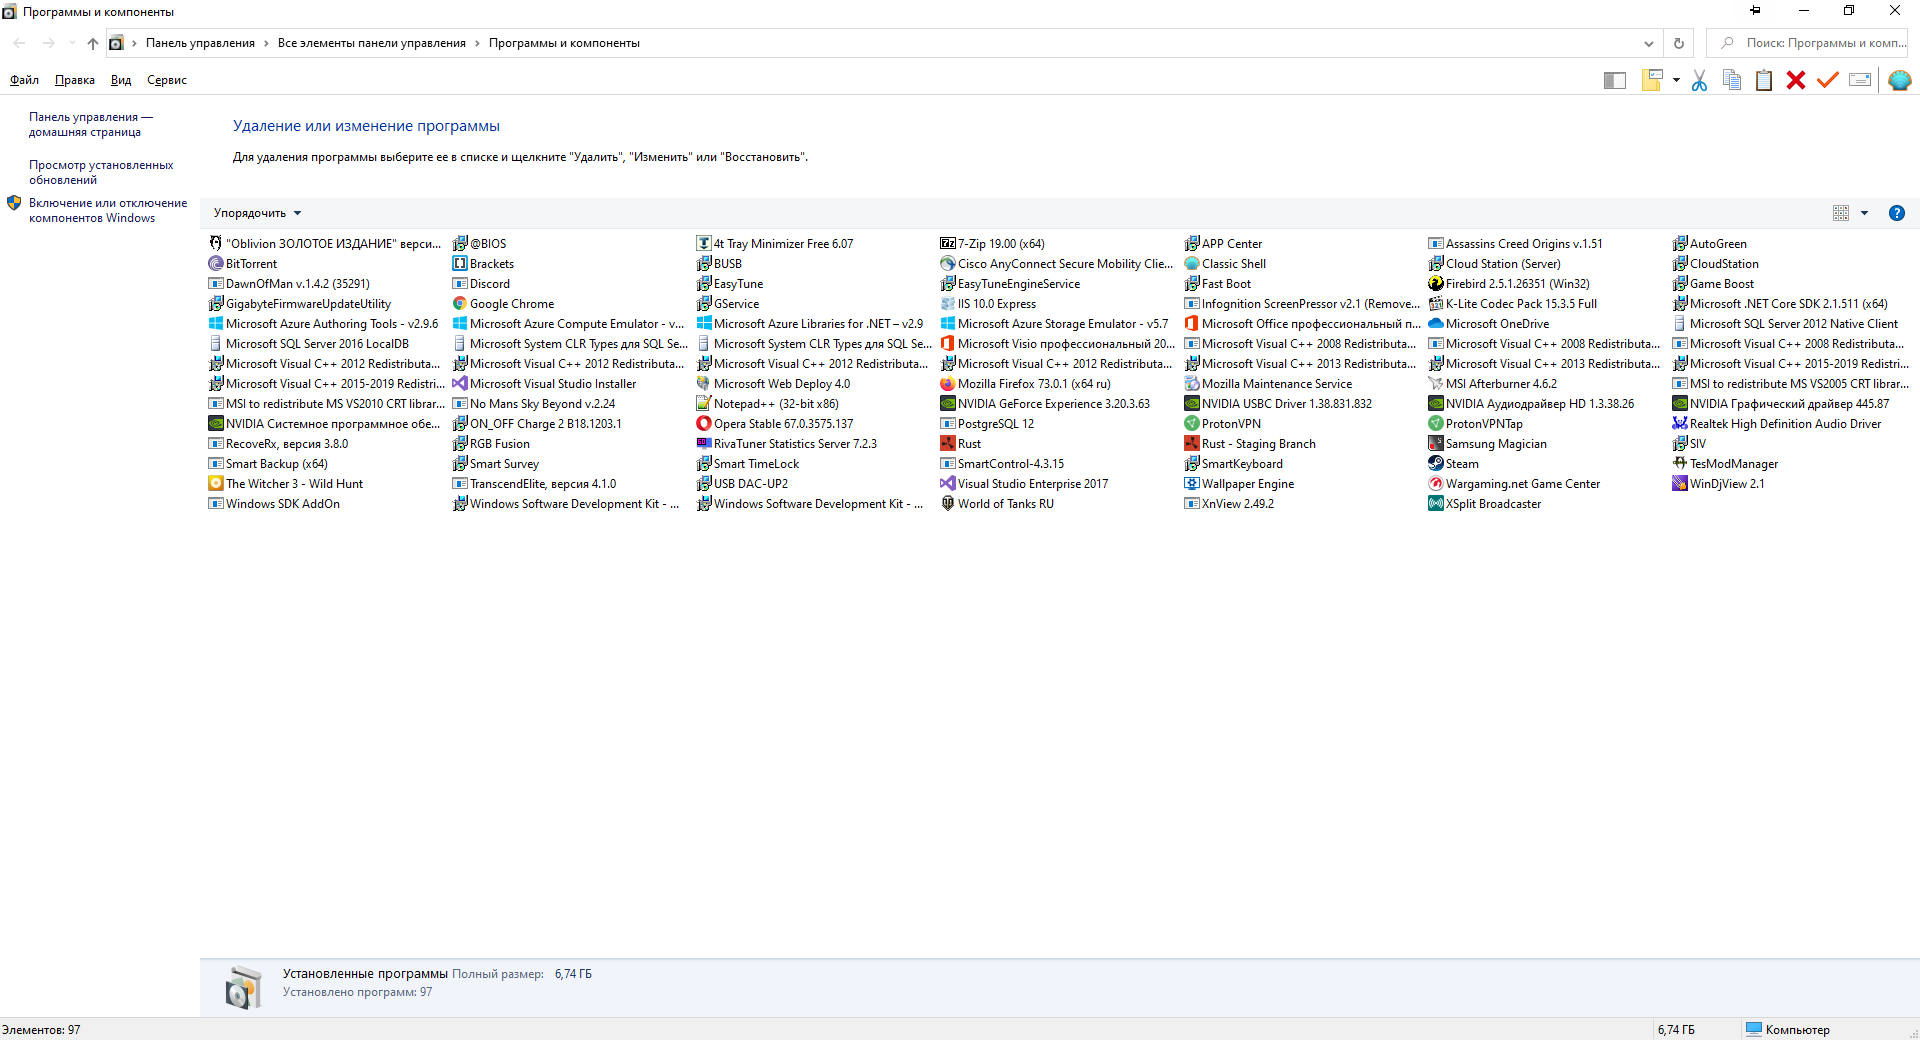The height and width of the screenshot is (1040, 1920).
Task: Open Включение или отключение компонентов Windows
Action: tap(108, 211)
